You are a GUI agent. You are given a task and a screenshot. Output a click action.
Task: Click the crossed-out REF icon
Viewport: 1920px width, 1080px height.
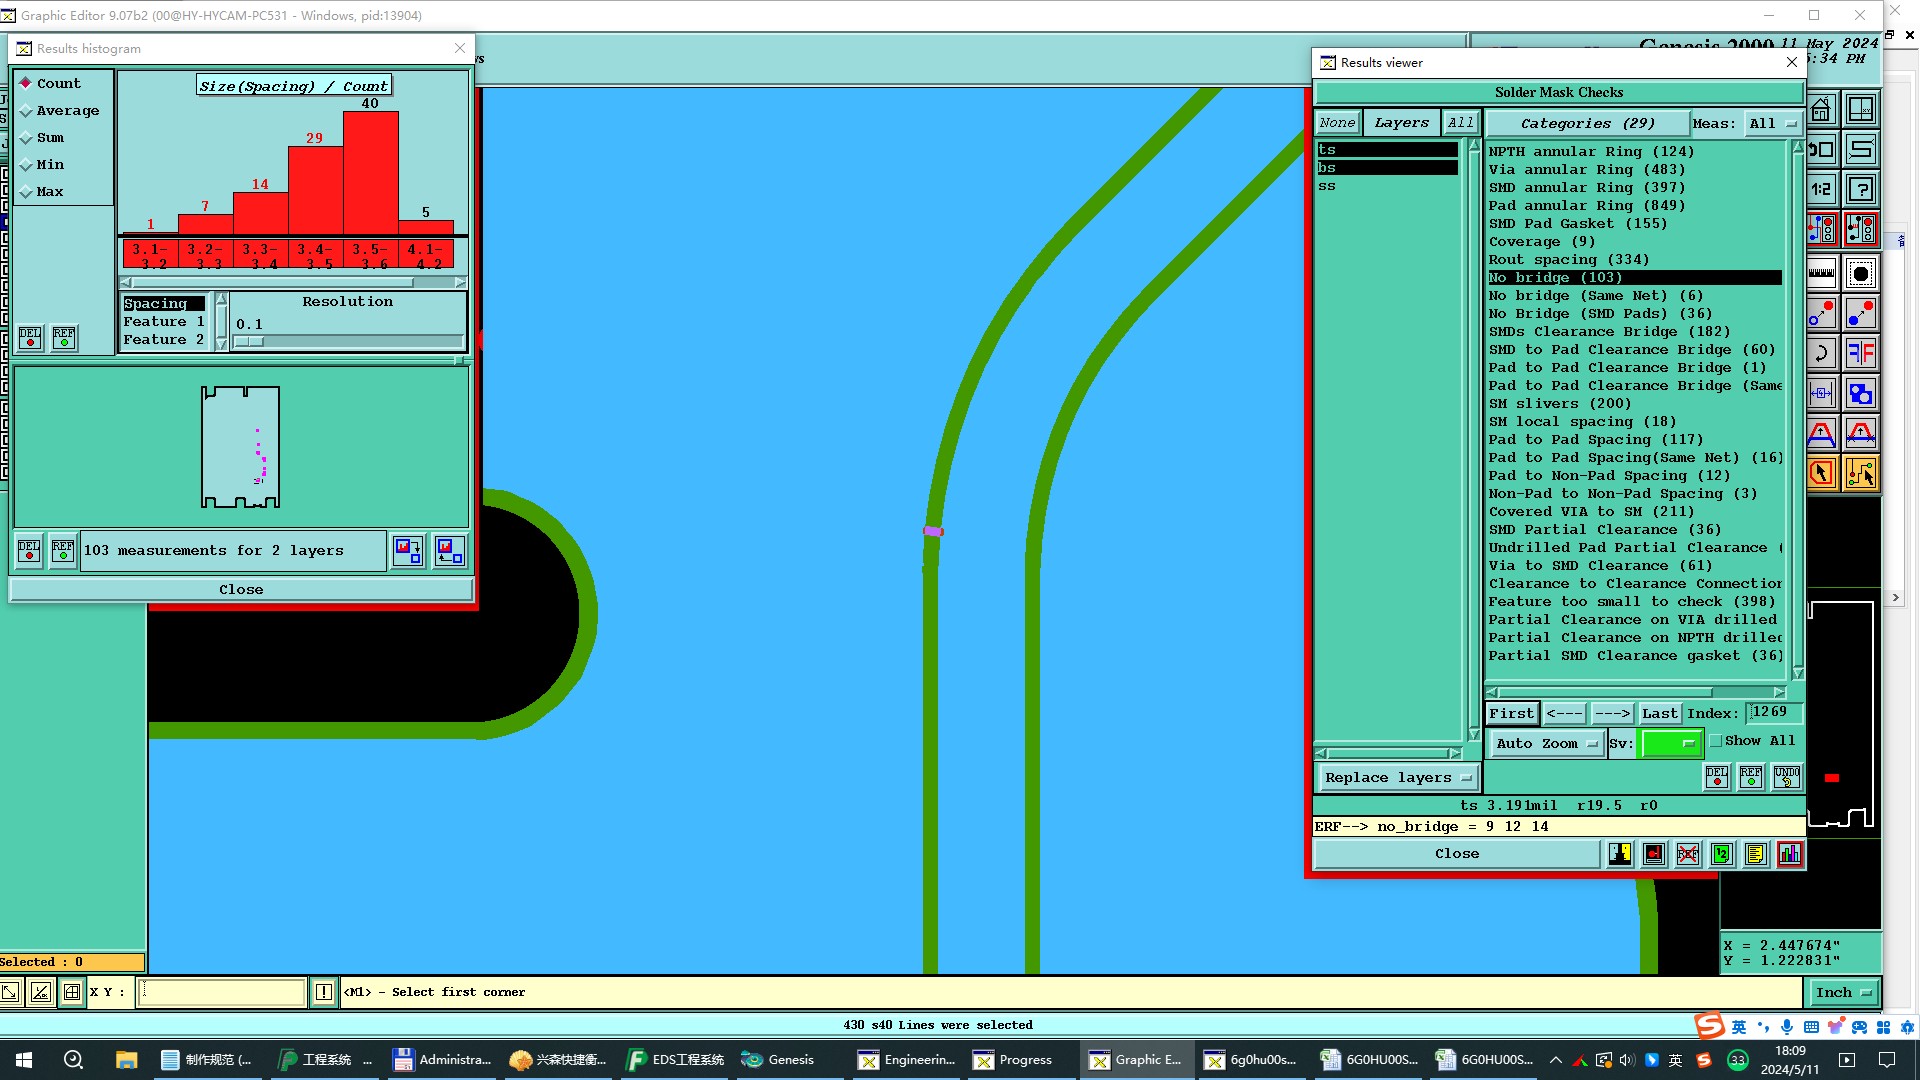(x=1688, y=854)
